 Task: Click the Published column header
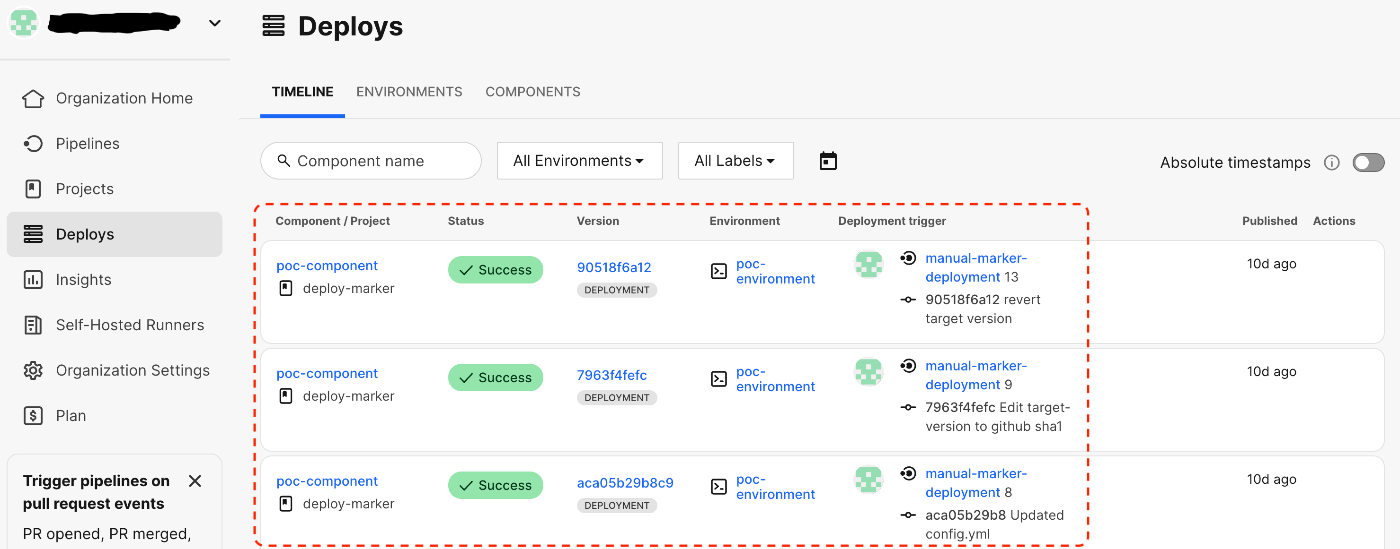[1270, 221]
